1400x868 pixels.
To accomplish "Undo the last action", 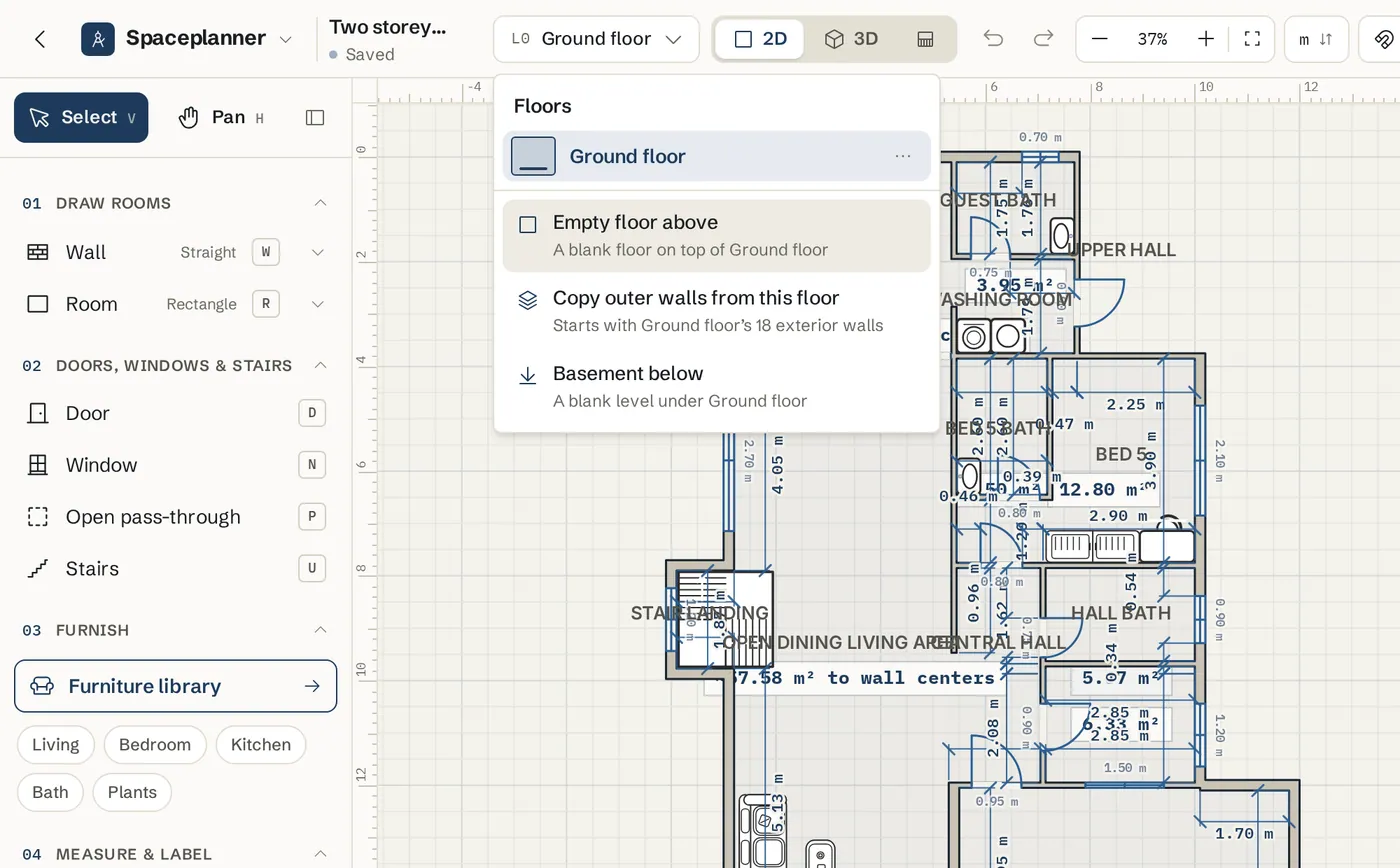I will (993, 39).
